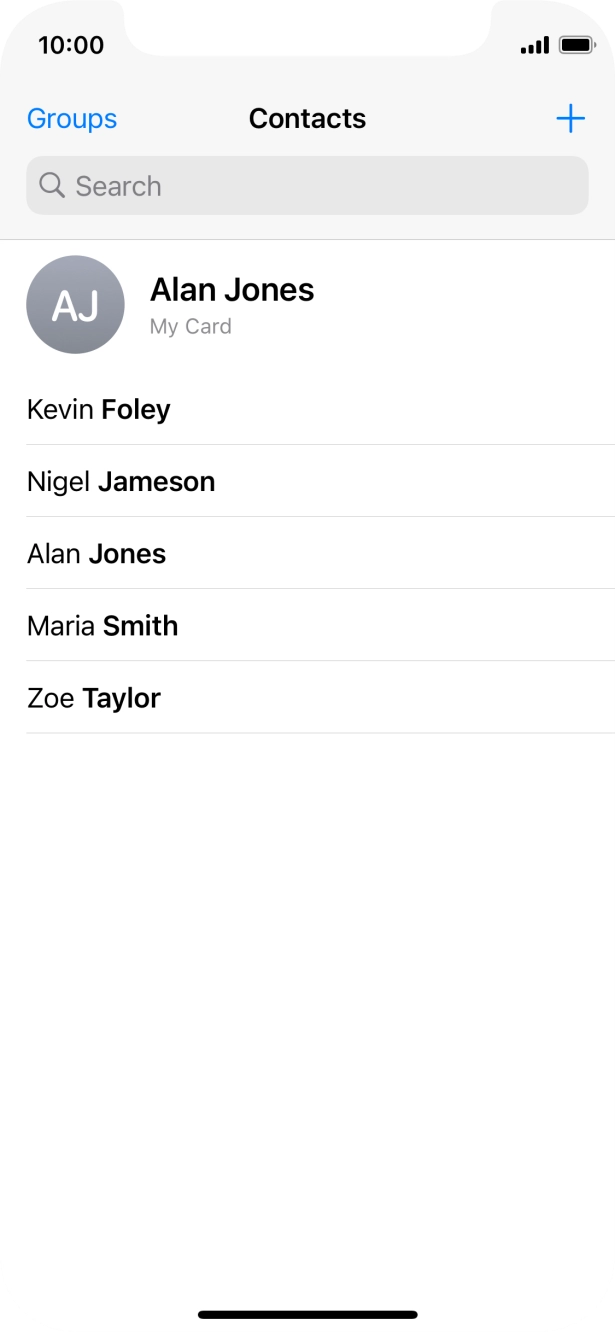Image resolution: width=615 pixels, height=1332 pixels.
Task: Open the Groups link
Action: click(72, 119)
